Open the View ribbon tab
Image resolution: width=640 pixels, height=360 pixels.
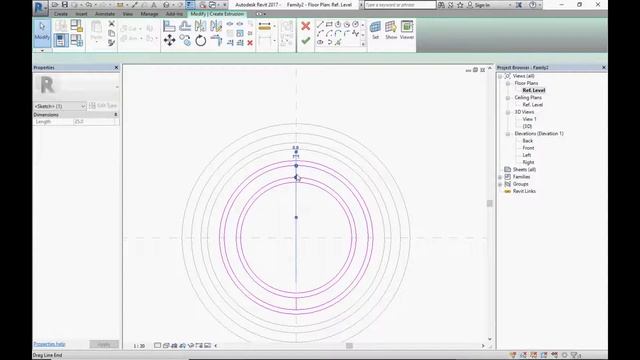click(128, 14)
